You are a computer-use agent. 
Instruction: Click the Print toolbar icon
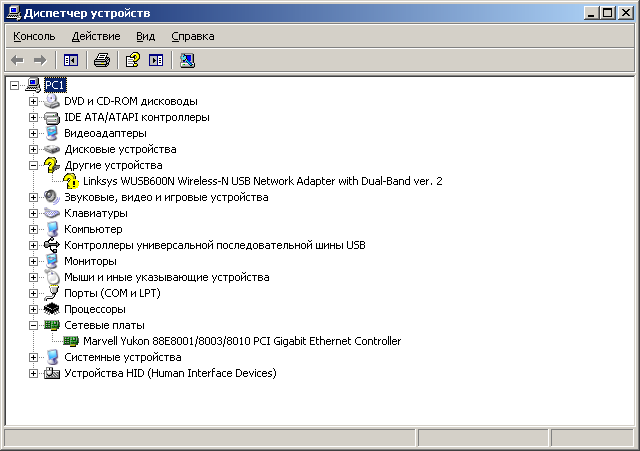click(102, 60)
